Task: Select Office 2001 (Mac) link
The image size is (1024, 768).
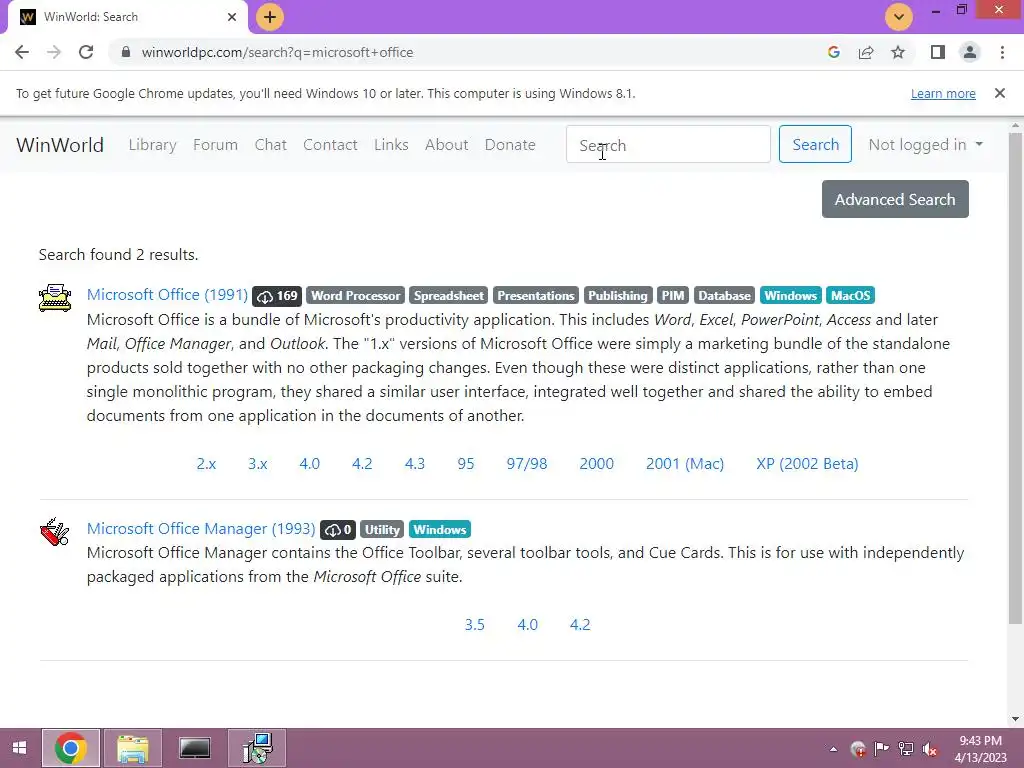Action: click(x=685, y=464)
